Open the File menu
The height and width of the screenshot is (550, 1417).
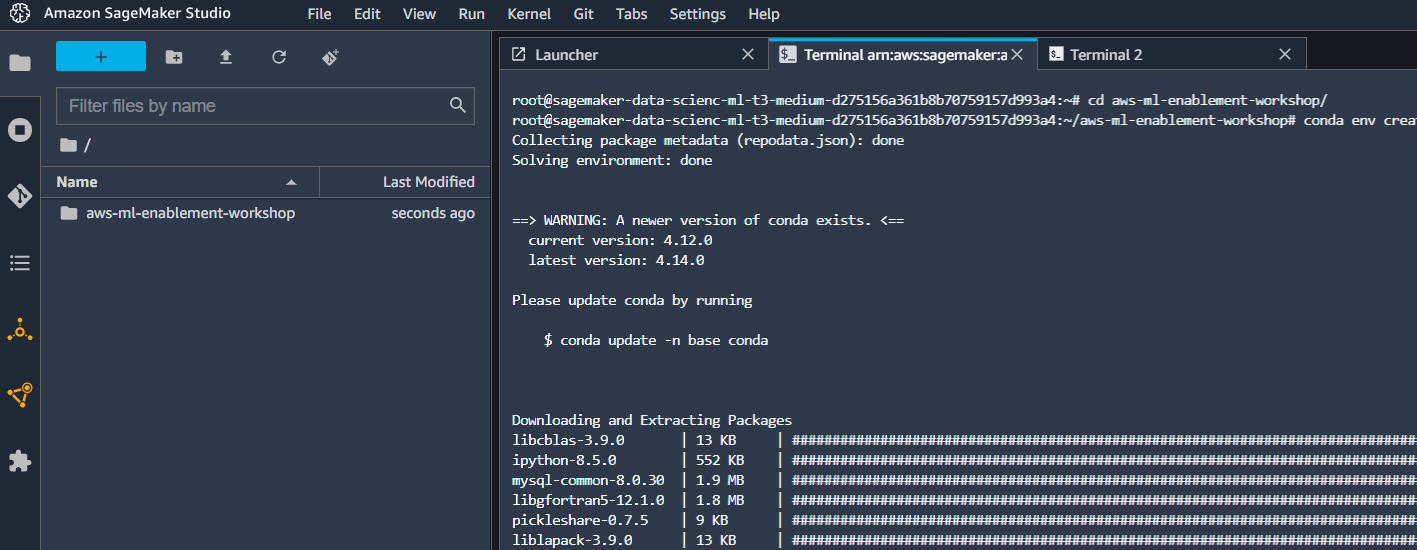click(320, 14)
